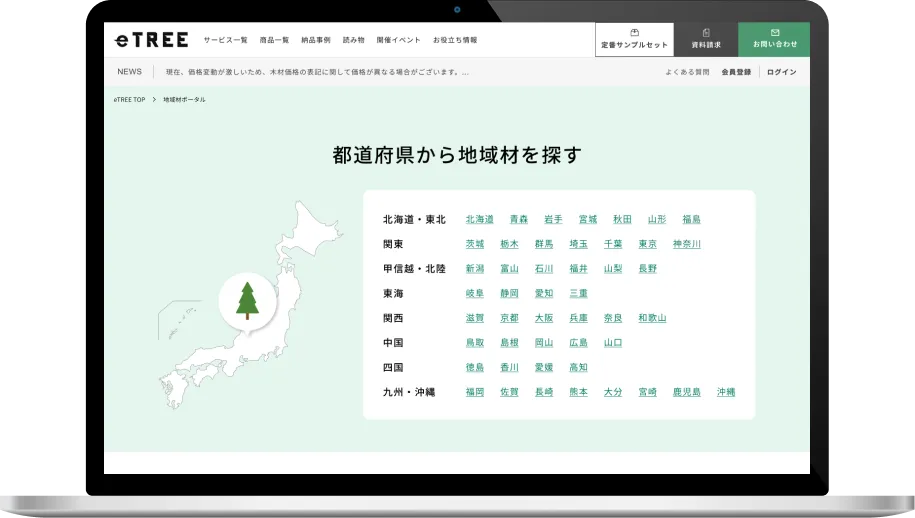Click the envelope icon above お問い合わせ
This screenshot has width=915, height=518.
[x=775, y=33]
